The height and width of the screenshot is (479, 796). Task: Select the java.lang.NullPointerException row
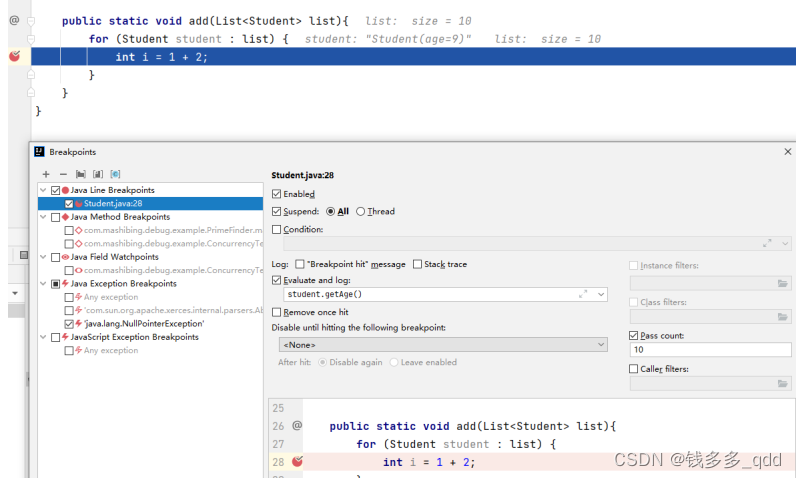click(150, 324)
